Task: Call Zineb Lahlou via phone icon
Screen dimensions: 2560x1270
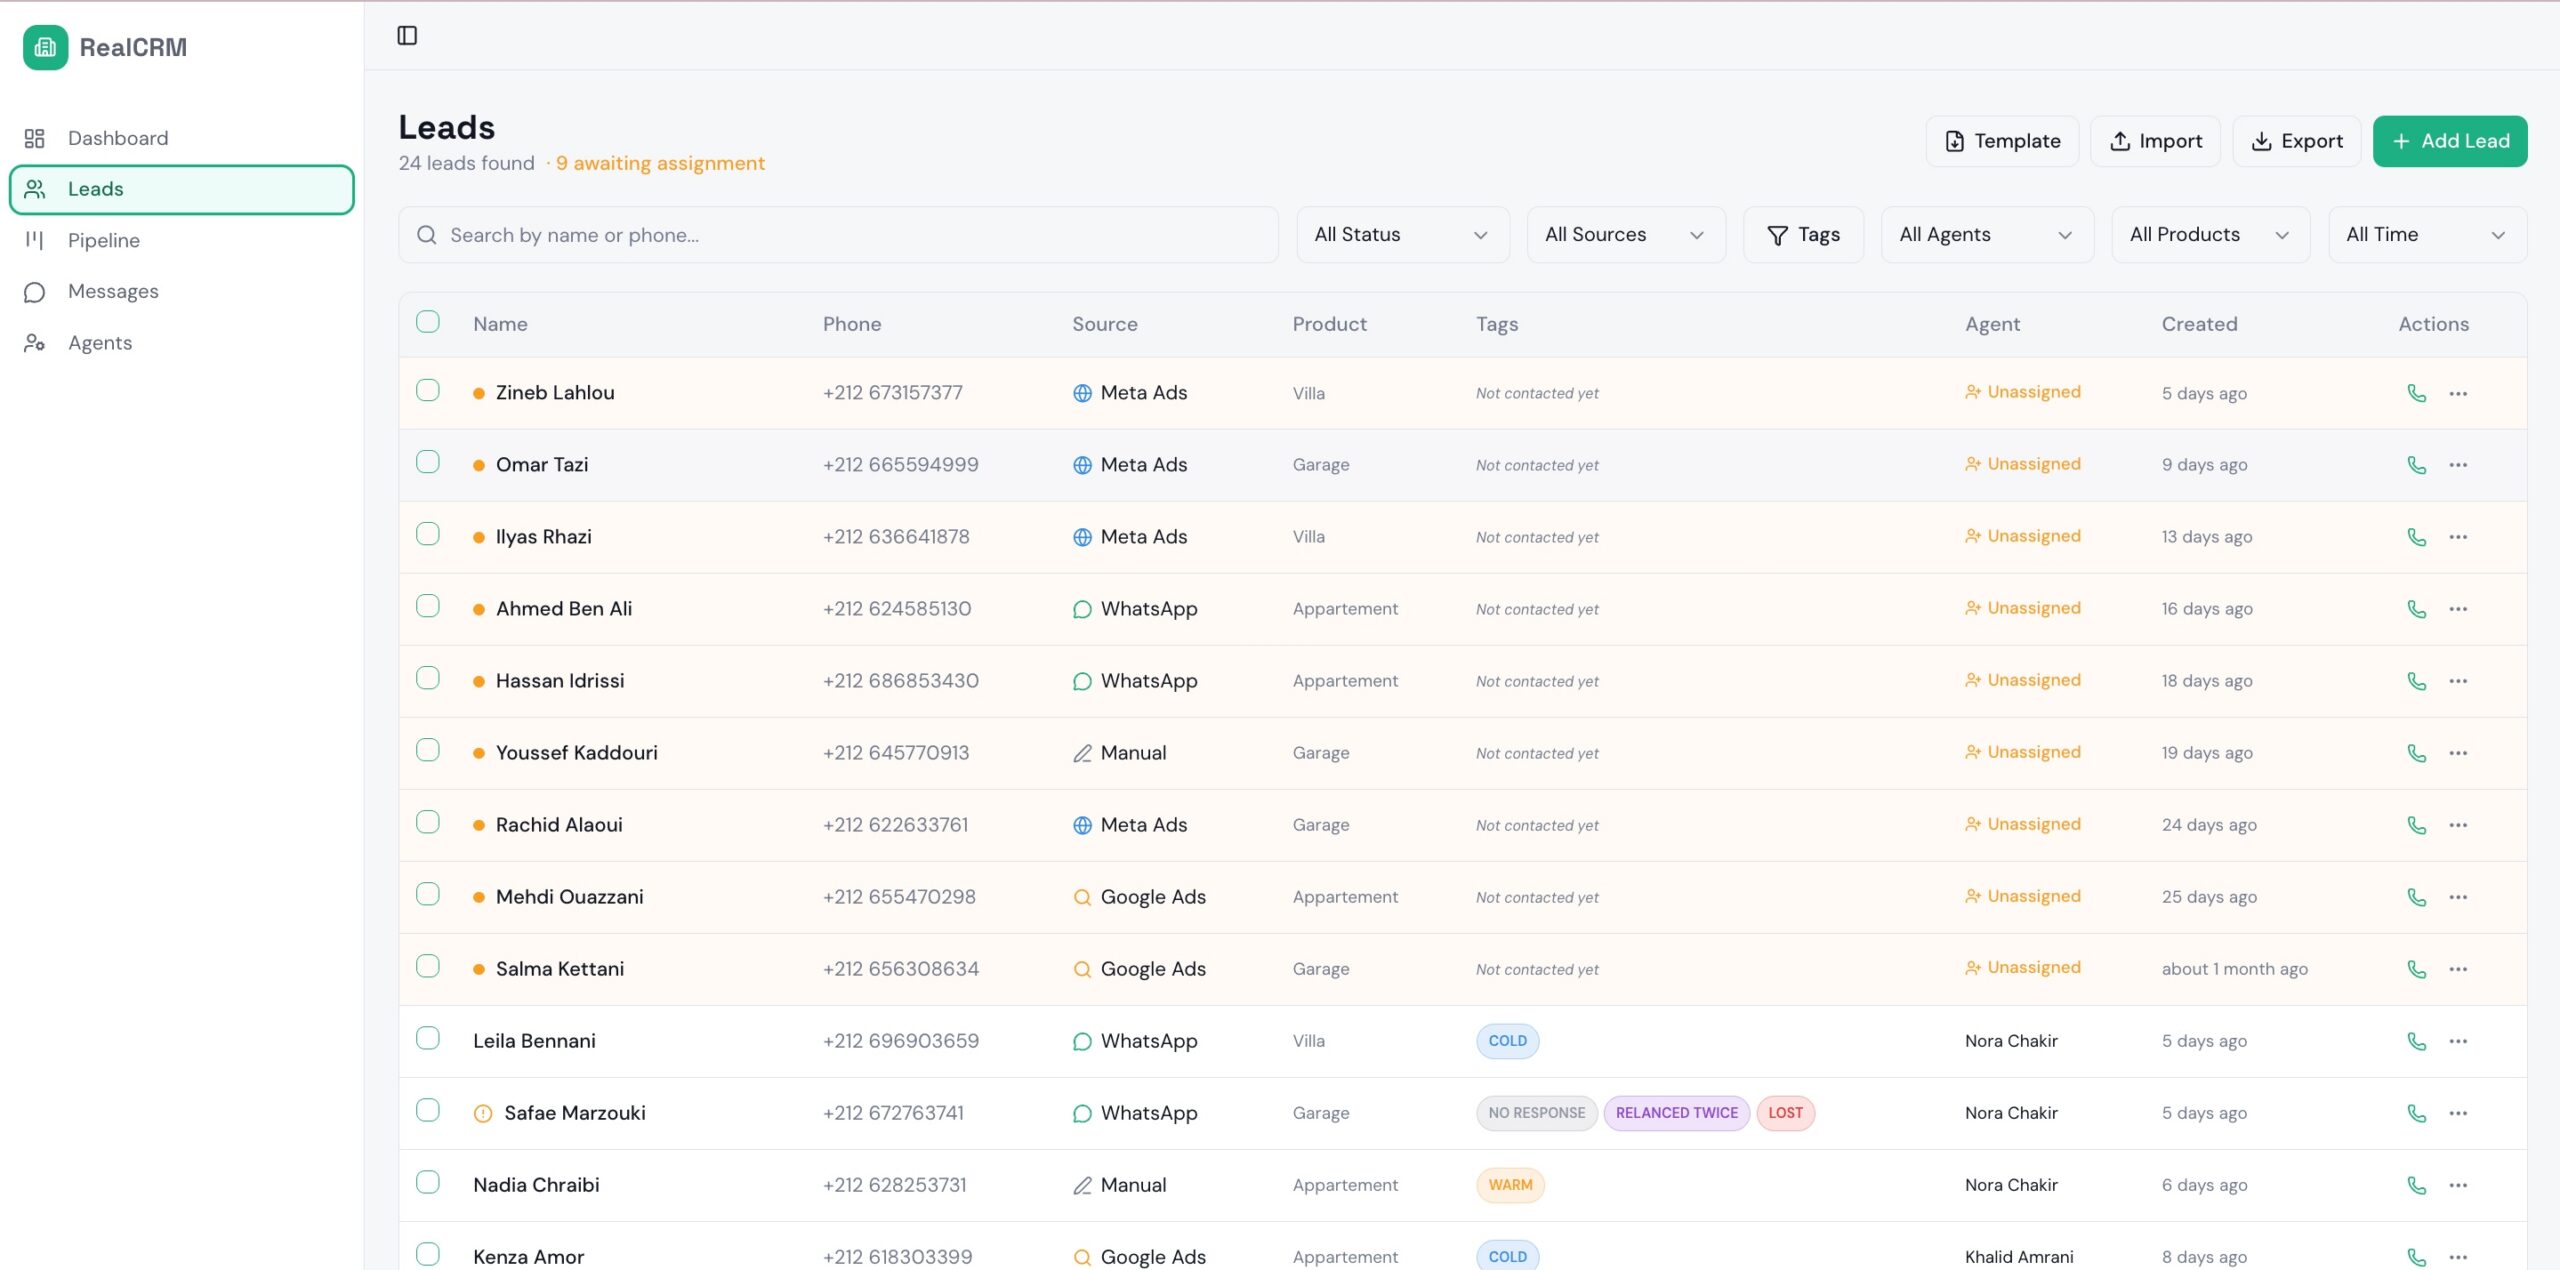Action: pyautogui.click(x=2416, y=393)
